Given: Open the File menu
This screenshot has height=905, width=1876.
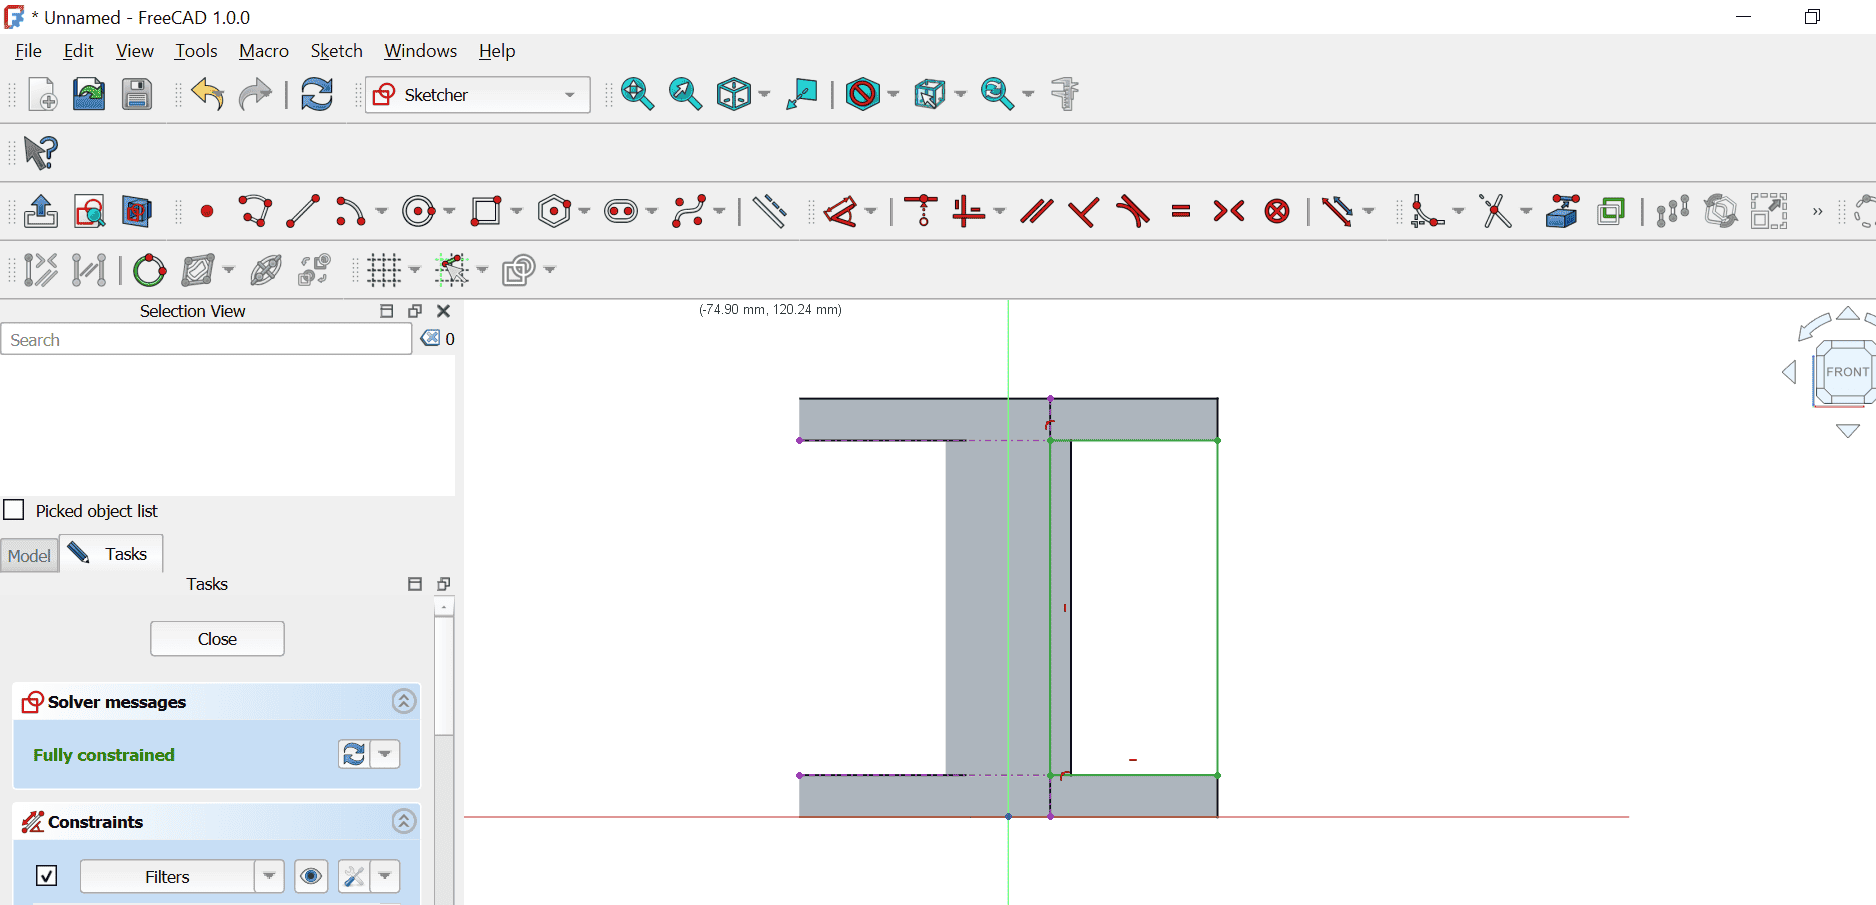Looking at the screenshot, I should pyautogui.click(x=28, y=51).
